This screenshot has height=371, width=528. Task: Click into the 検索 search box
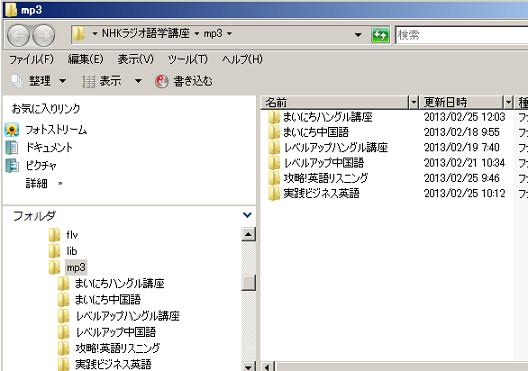[x=462, y=35]
